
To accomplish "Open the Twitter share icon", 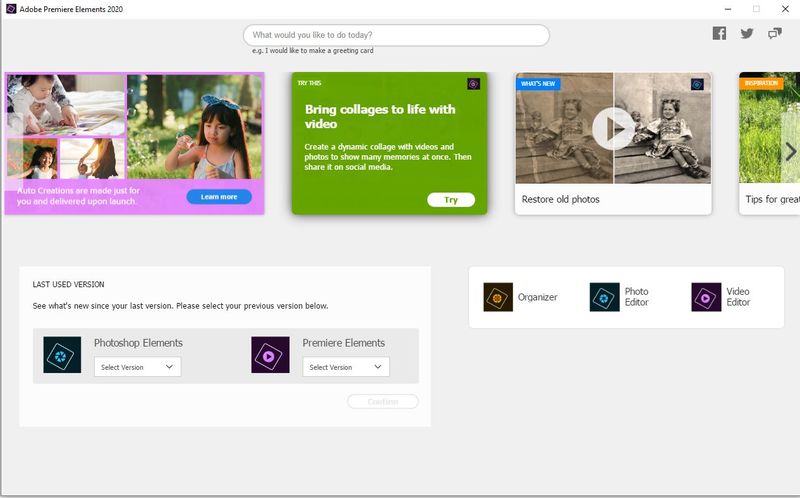I will click(x=747, y=34).
